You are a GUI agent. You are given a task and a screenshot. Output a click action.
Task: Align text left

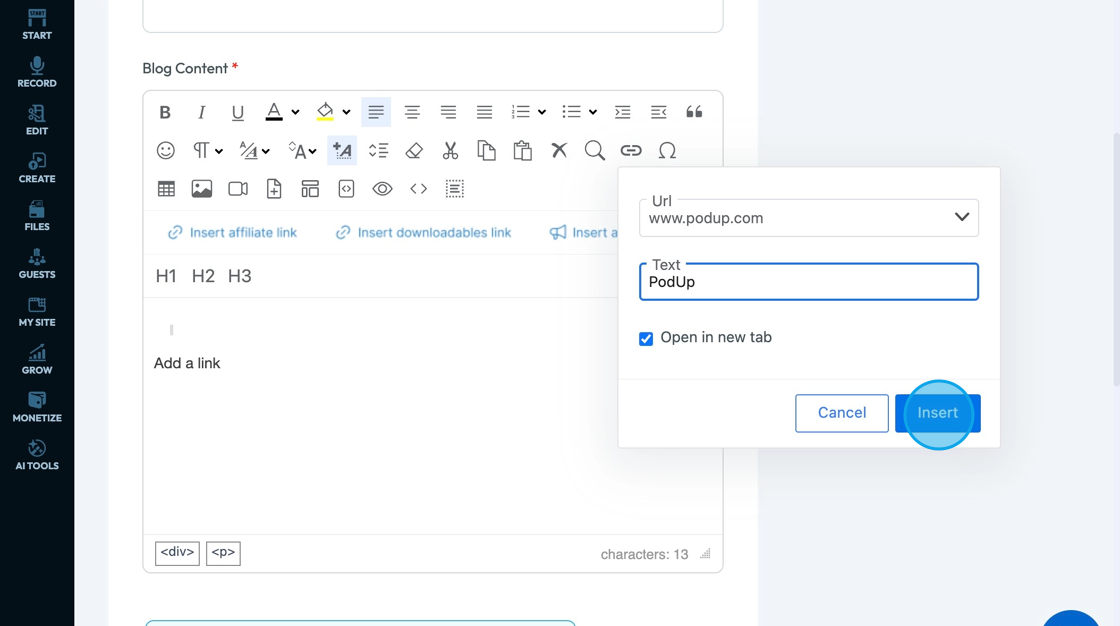(x=376, y=112)
